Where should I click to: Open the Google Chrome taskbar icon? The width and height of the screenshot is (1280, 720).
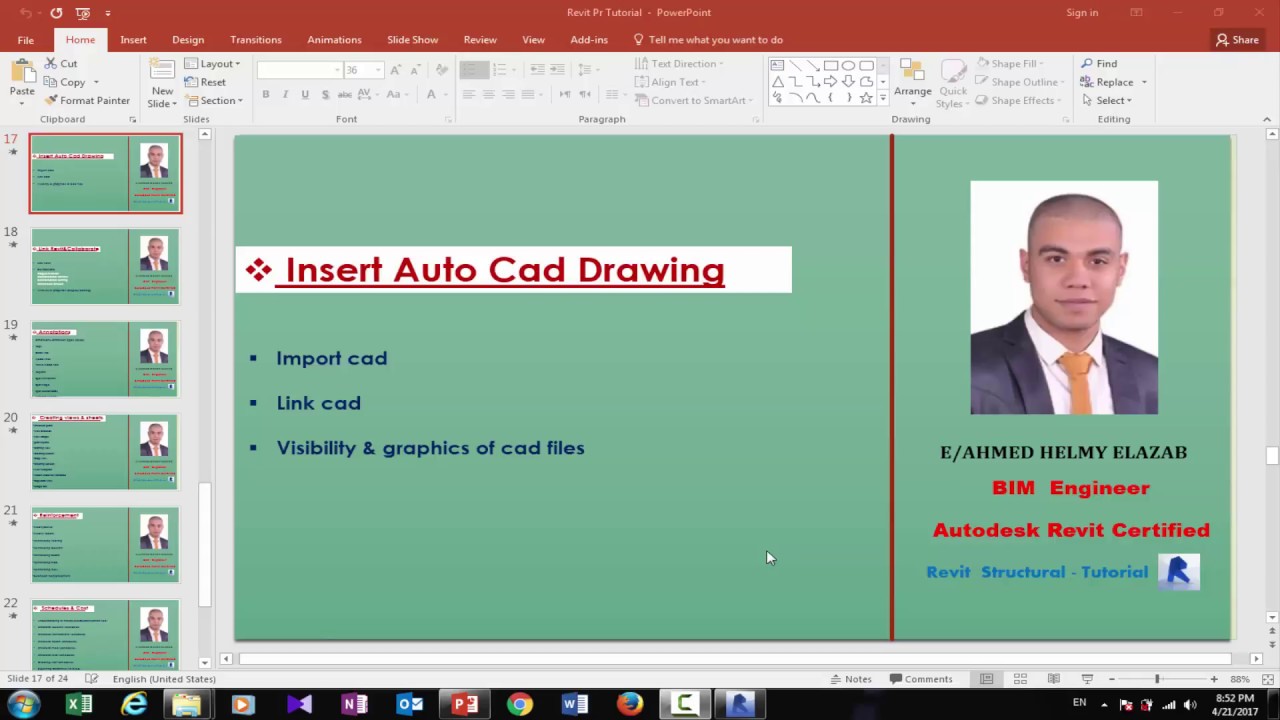(x=519, y=704)
